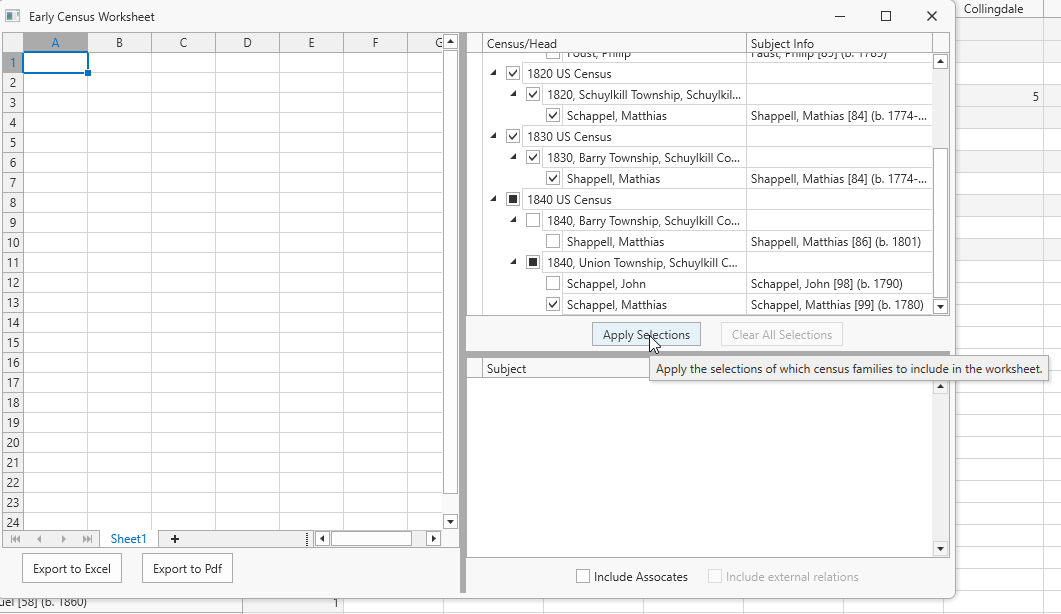Collapse the 1830 US Census node

pos(493,137)
